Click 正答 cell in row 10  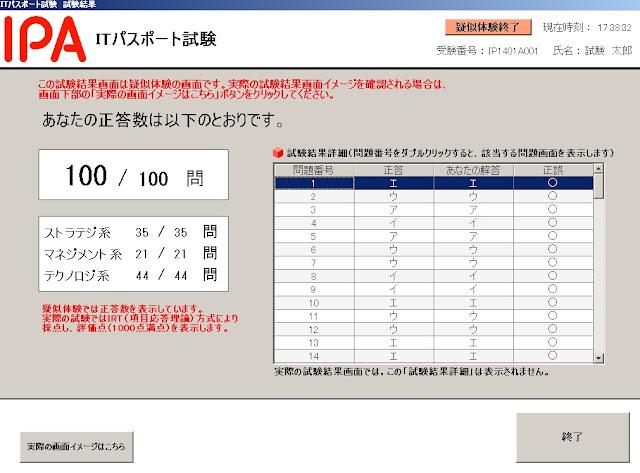(393, 303)
